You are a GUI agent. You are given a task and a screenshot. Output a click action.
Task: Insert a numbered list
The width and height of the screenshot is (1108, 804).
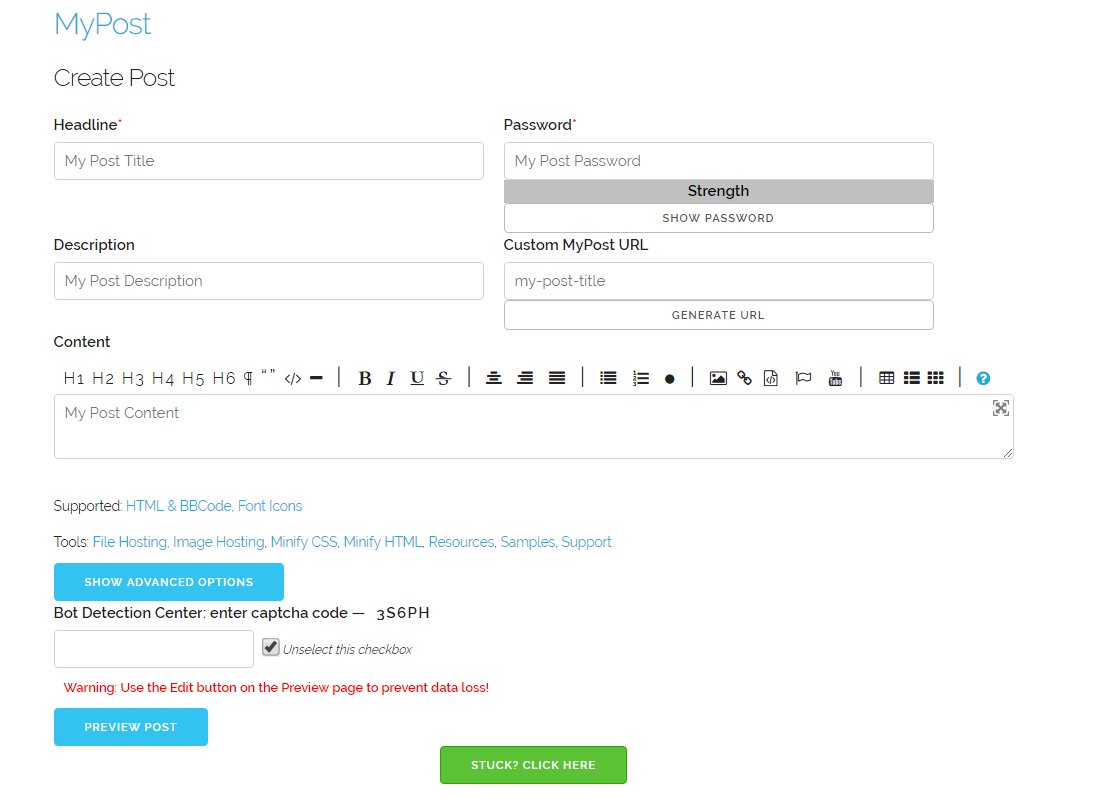click(641, 379)
